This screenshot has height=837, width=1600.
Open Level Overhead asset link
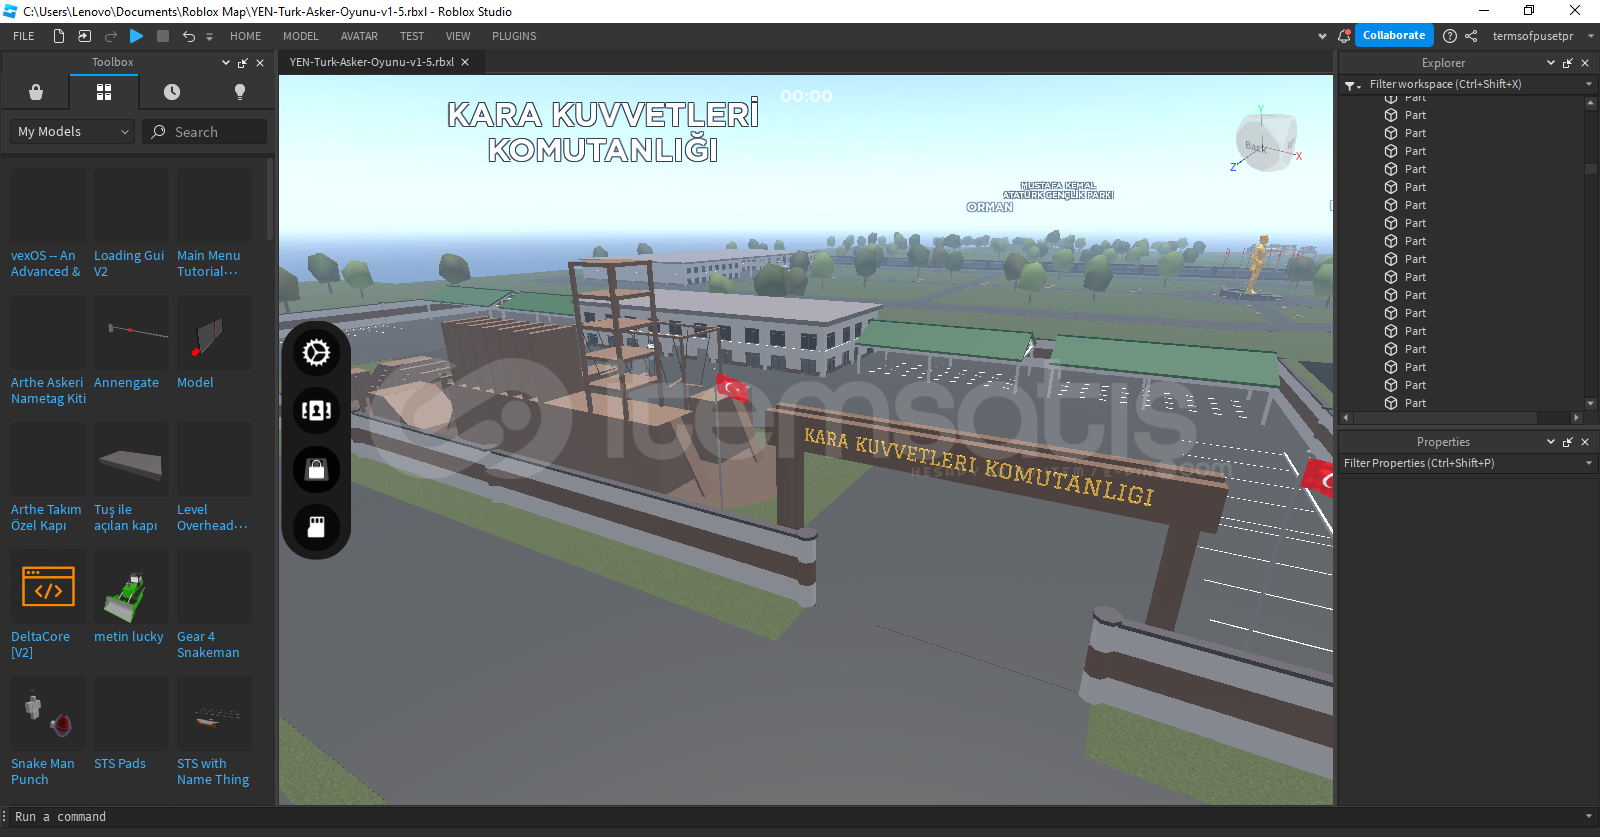212,517
